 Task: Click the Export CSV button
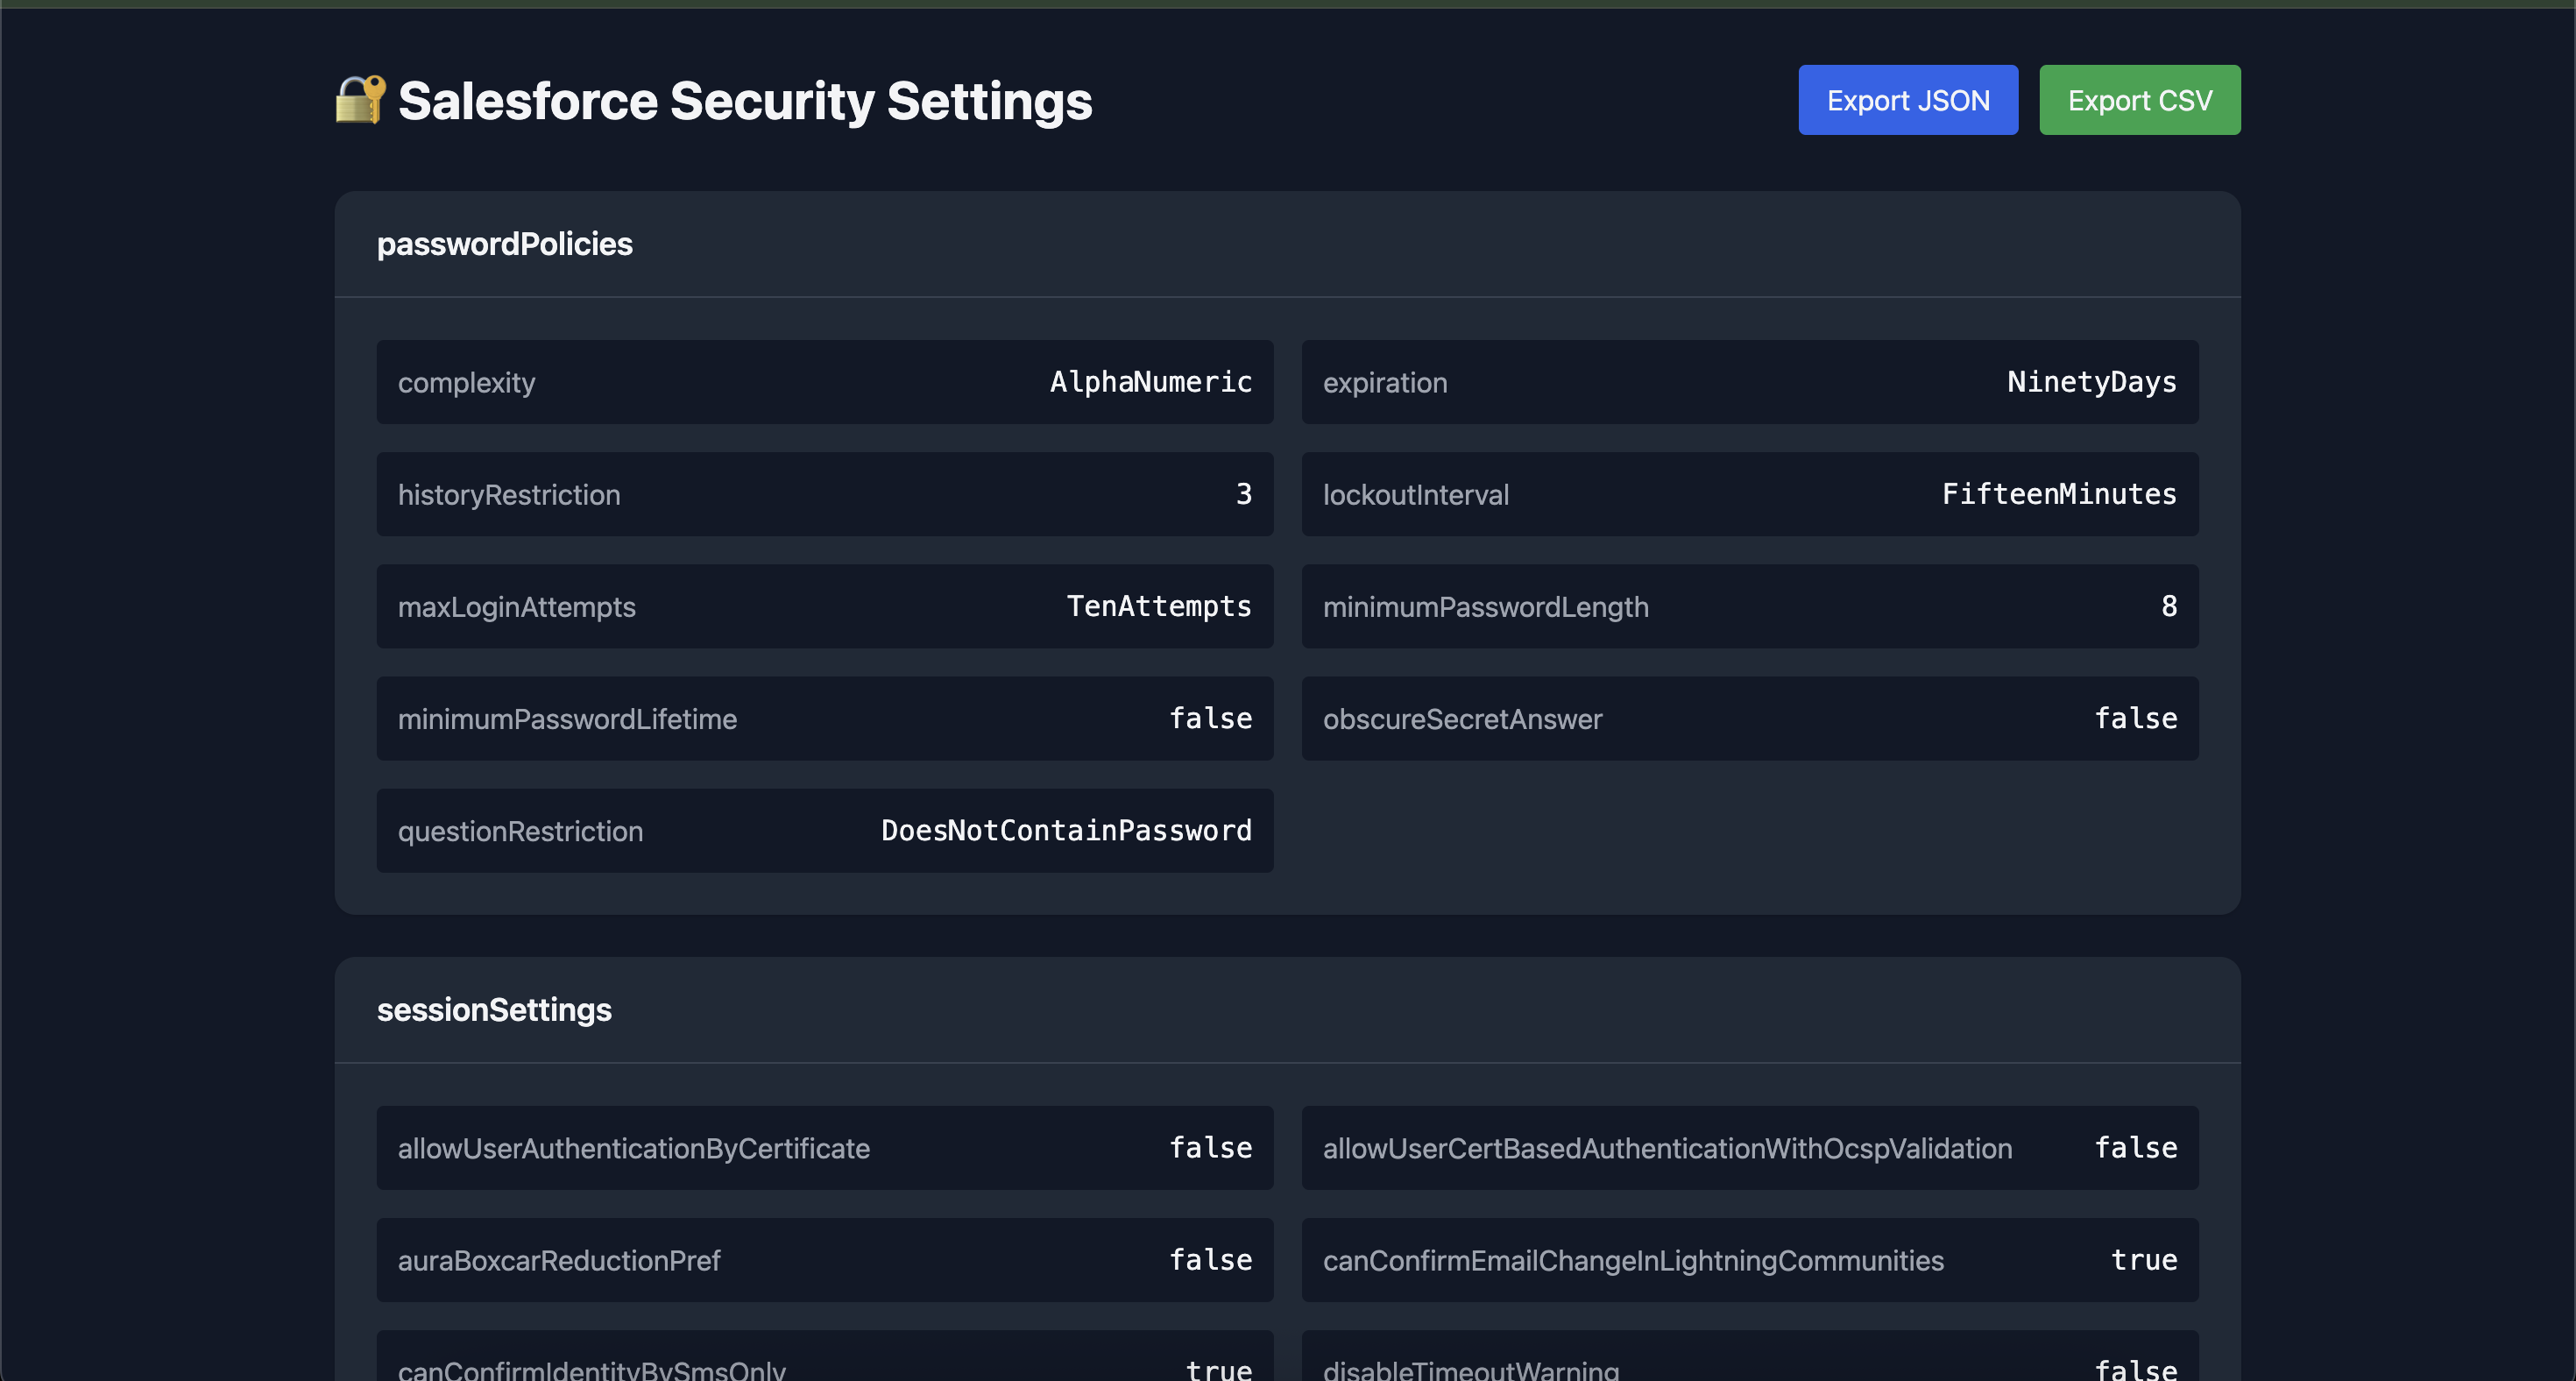[x=2139, y=99]
